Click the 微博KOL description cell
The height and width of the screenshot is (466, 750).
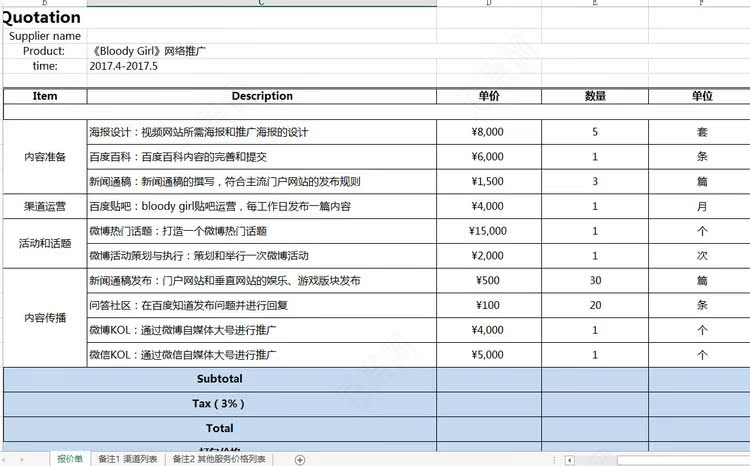click(x=262, y=330)
